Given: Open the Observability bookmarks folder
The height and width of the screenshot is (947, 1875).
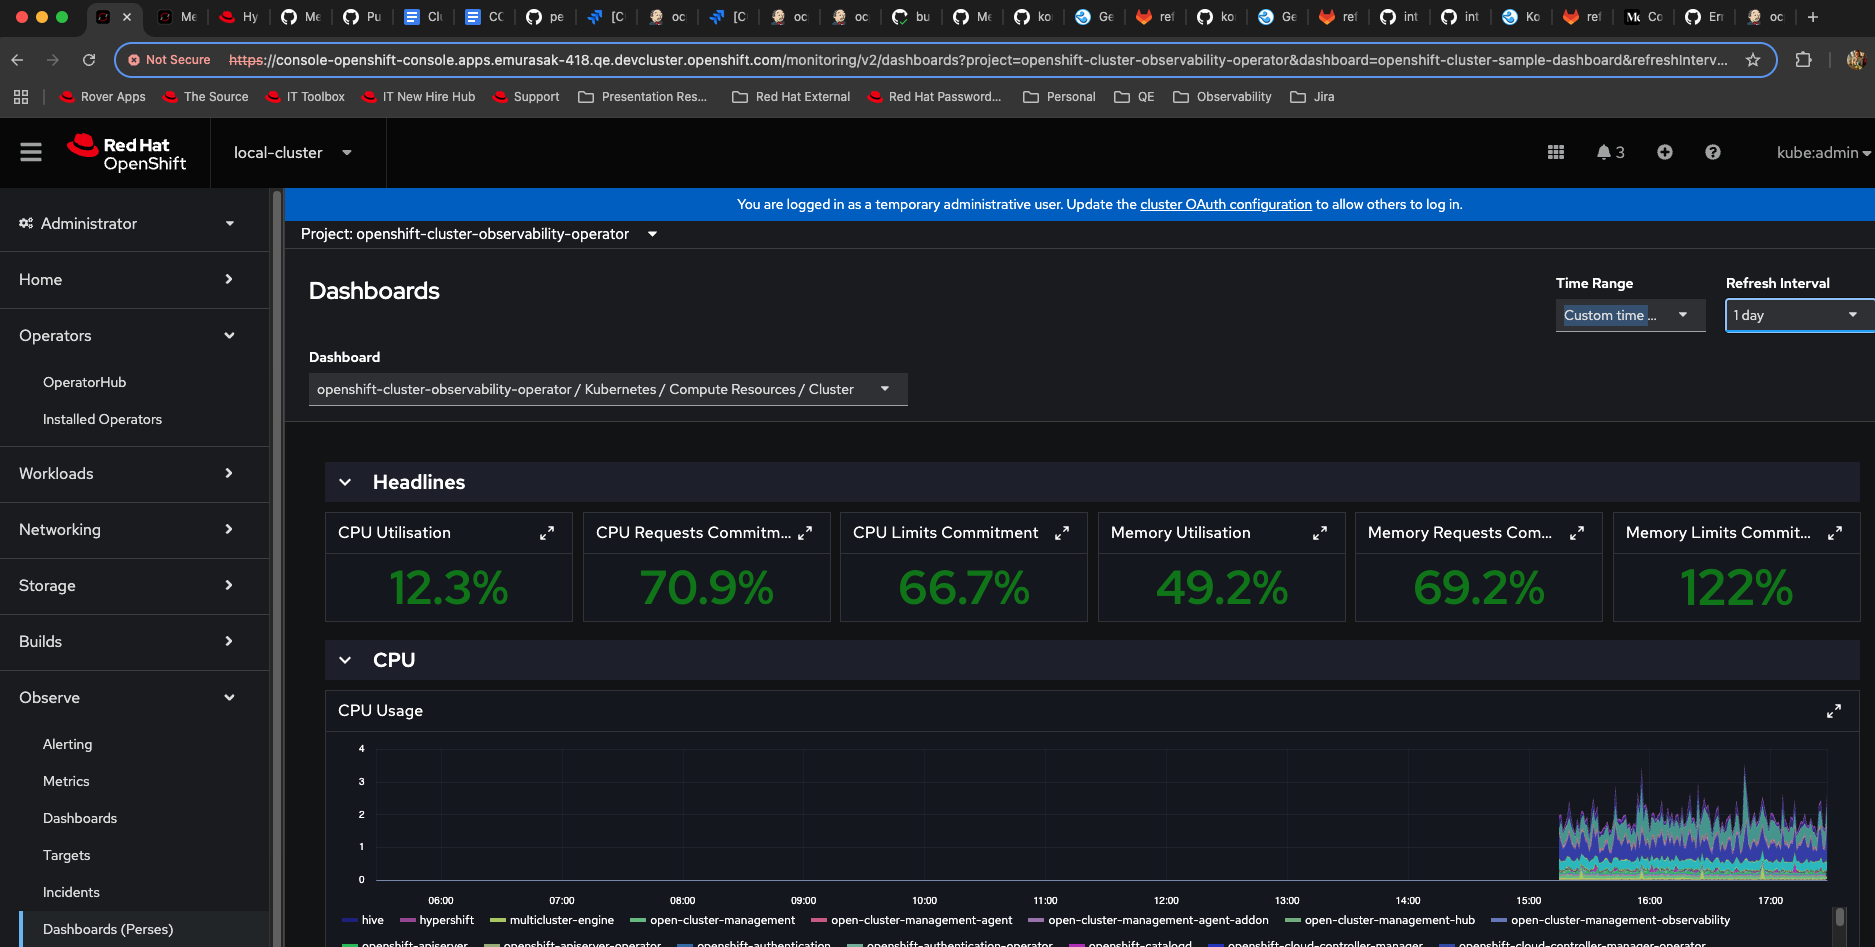Looking at the screenshot, I should [x=1223, y=97].
